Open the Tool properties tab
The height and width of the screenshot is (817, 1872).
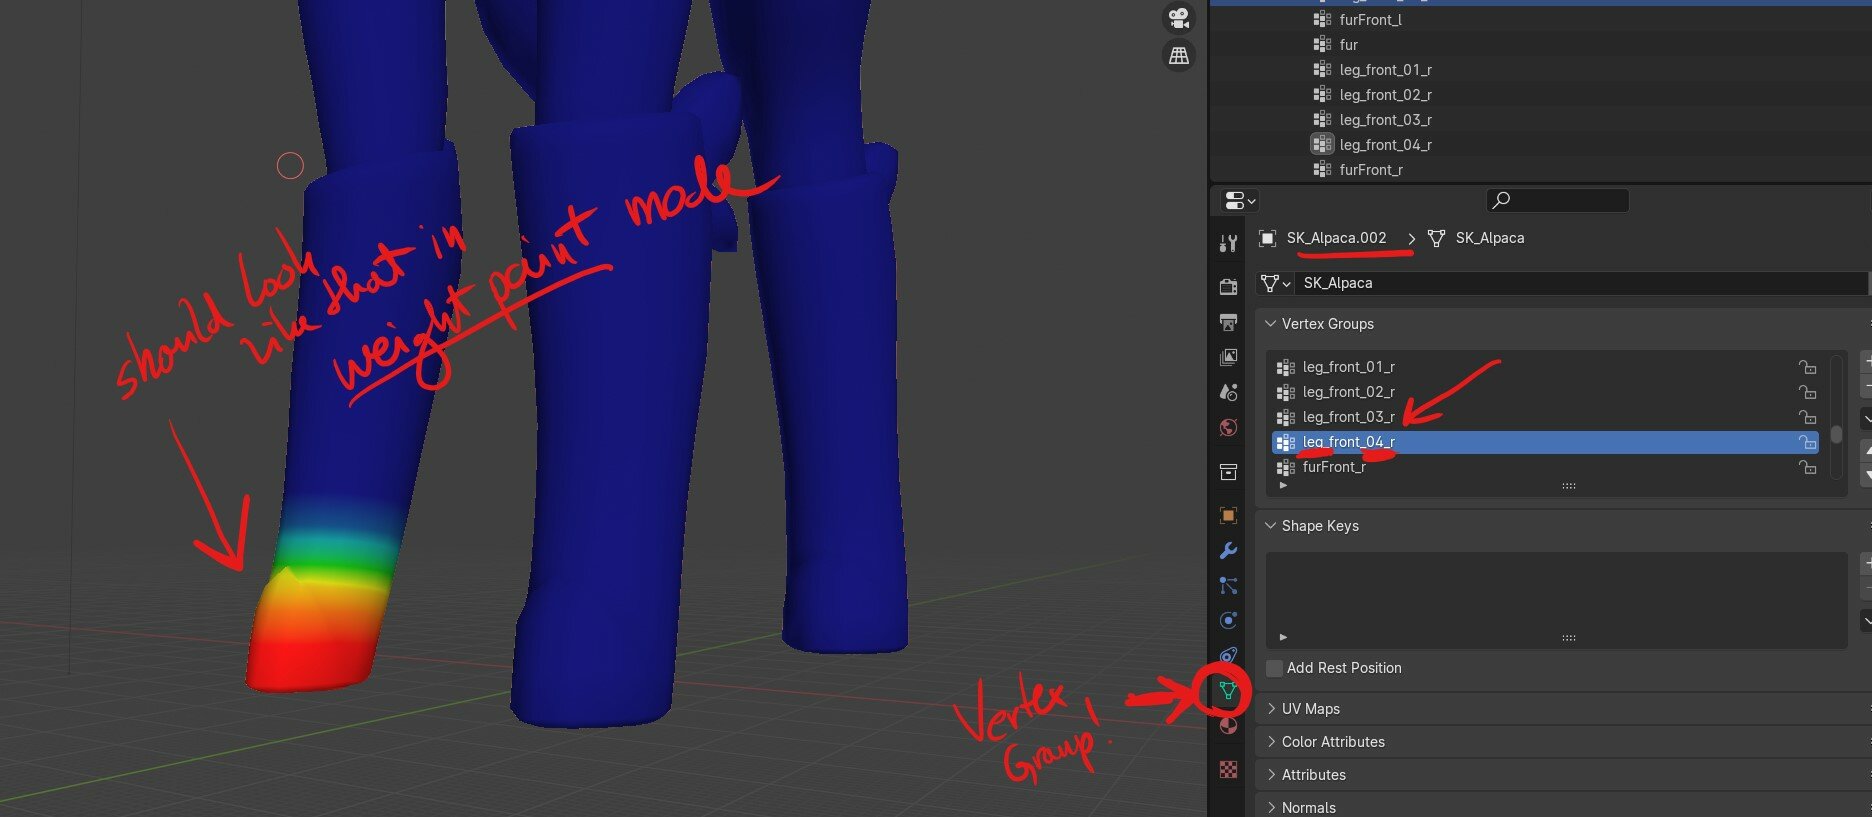pyautogui.click(x=1228, y=243)
